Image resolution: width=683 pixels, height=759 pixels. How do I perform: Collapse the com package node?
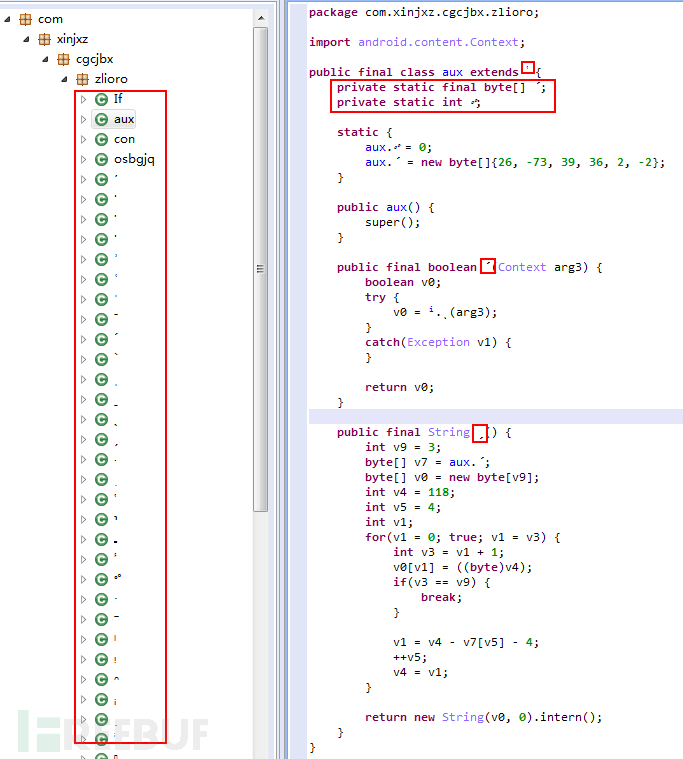(8, 19)
